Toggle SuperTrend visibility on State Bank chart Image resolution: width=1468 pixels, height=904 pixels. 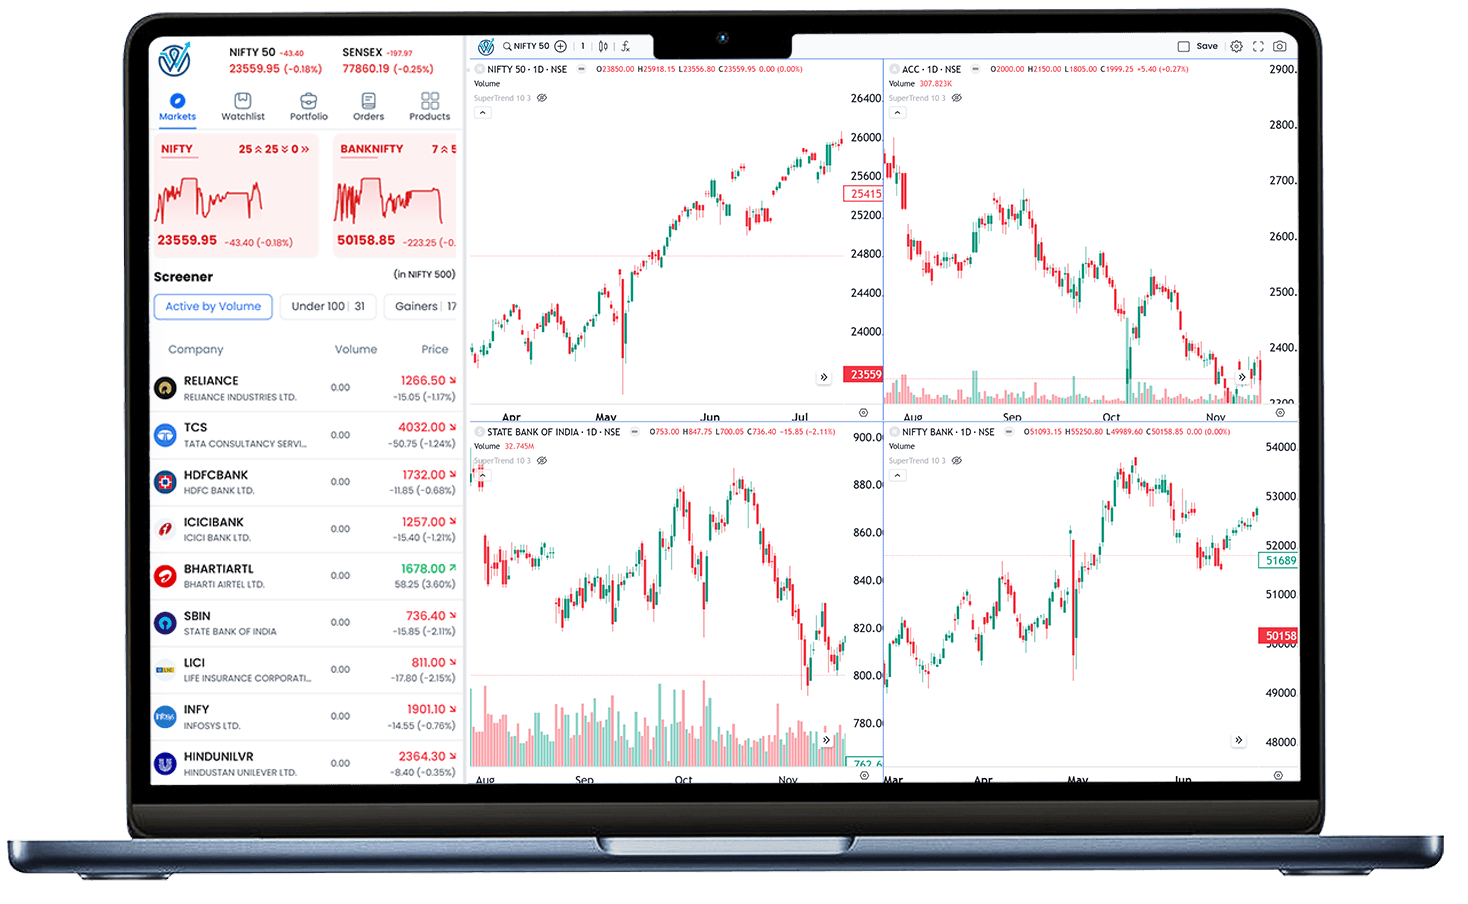tap(542, 461)
